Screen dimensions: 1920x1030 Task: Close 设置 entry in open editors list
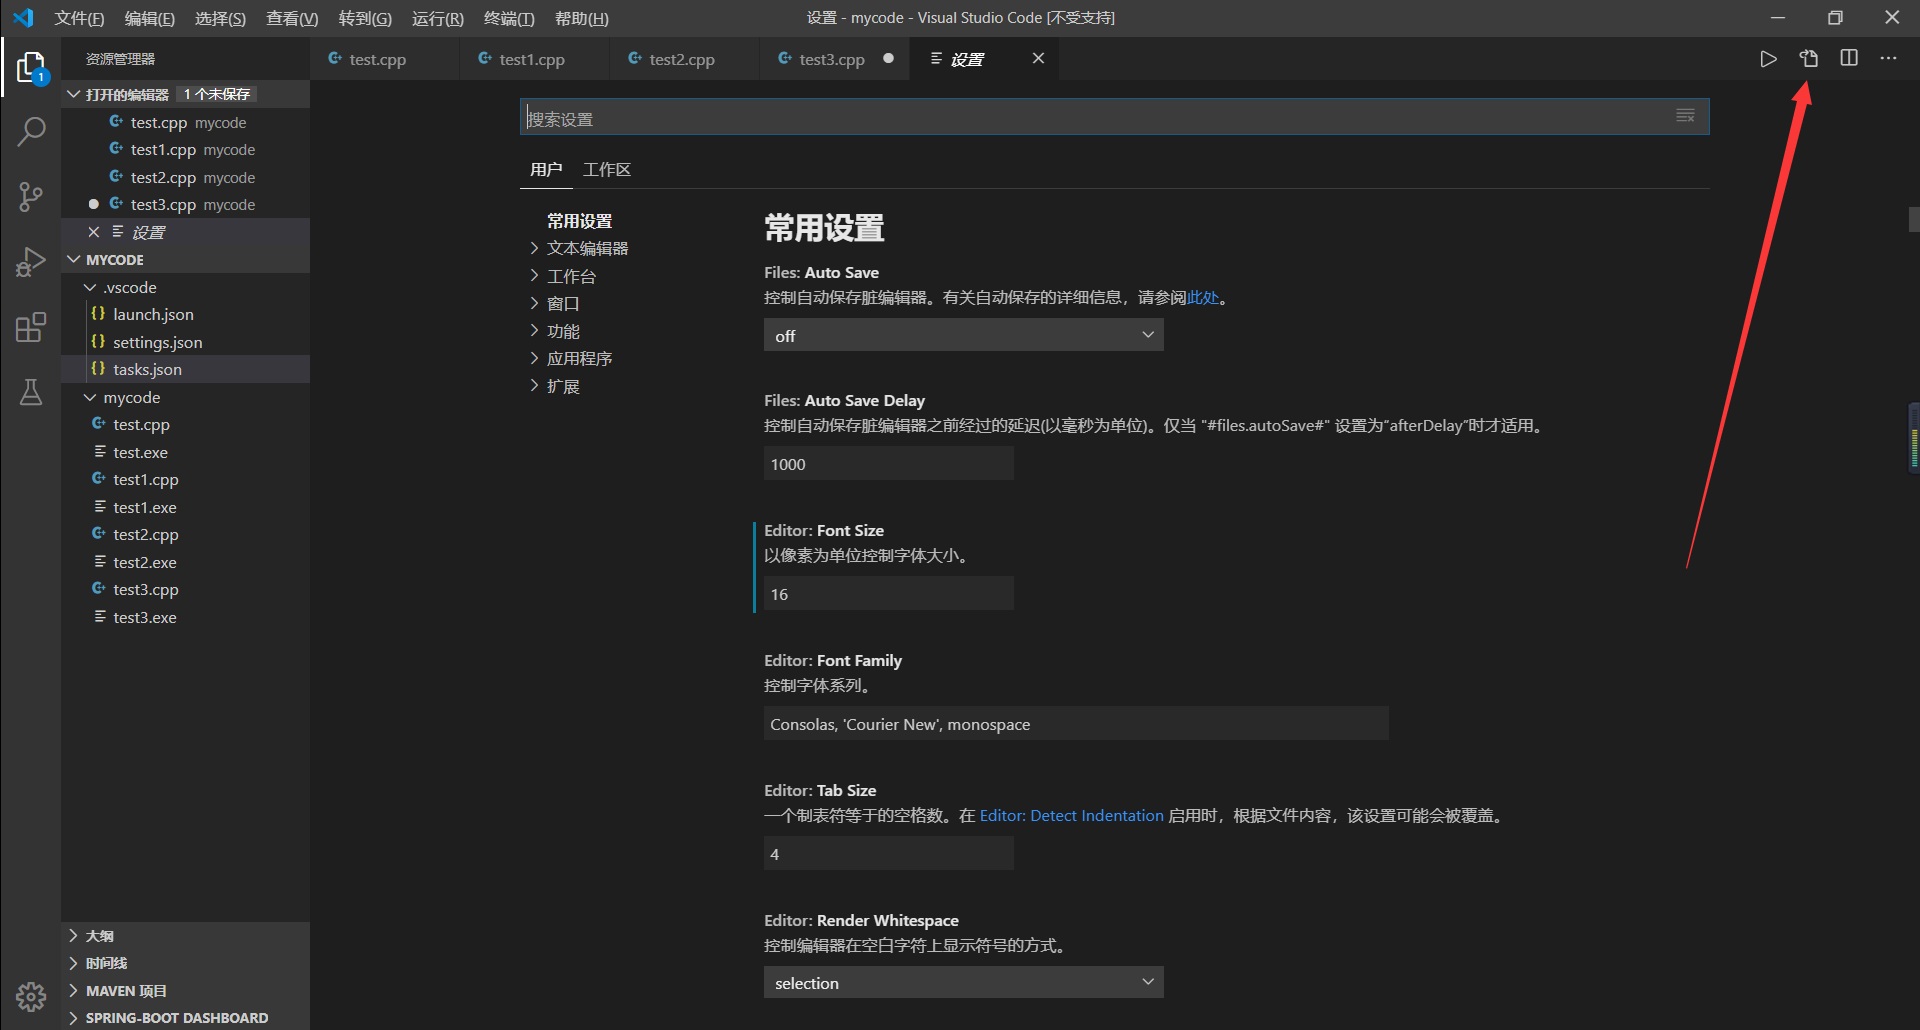pos(94,232)
